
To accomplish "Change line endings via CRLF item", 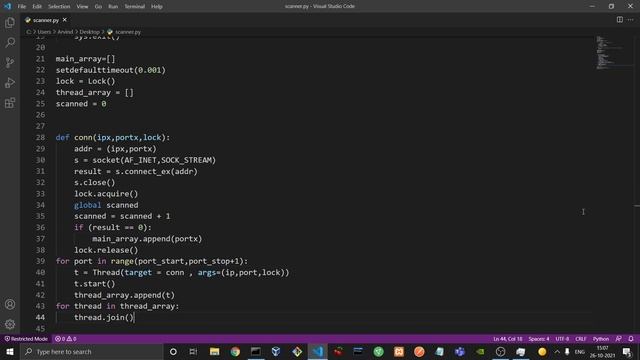I will click(580, 339).
